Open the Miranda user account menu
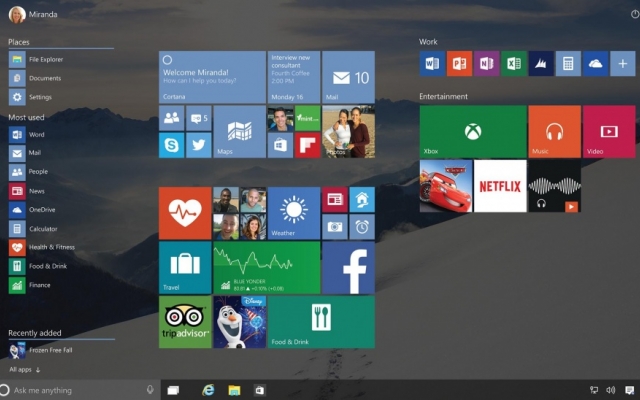The width and height of the screenshot is (640, 400). 33,14
